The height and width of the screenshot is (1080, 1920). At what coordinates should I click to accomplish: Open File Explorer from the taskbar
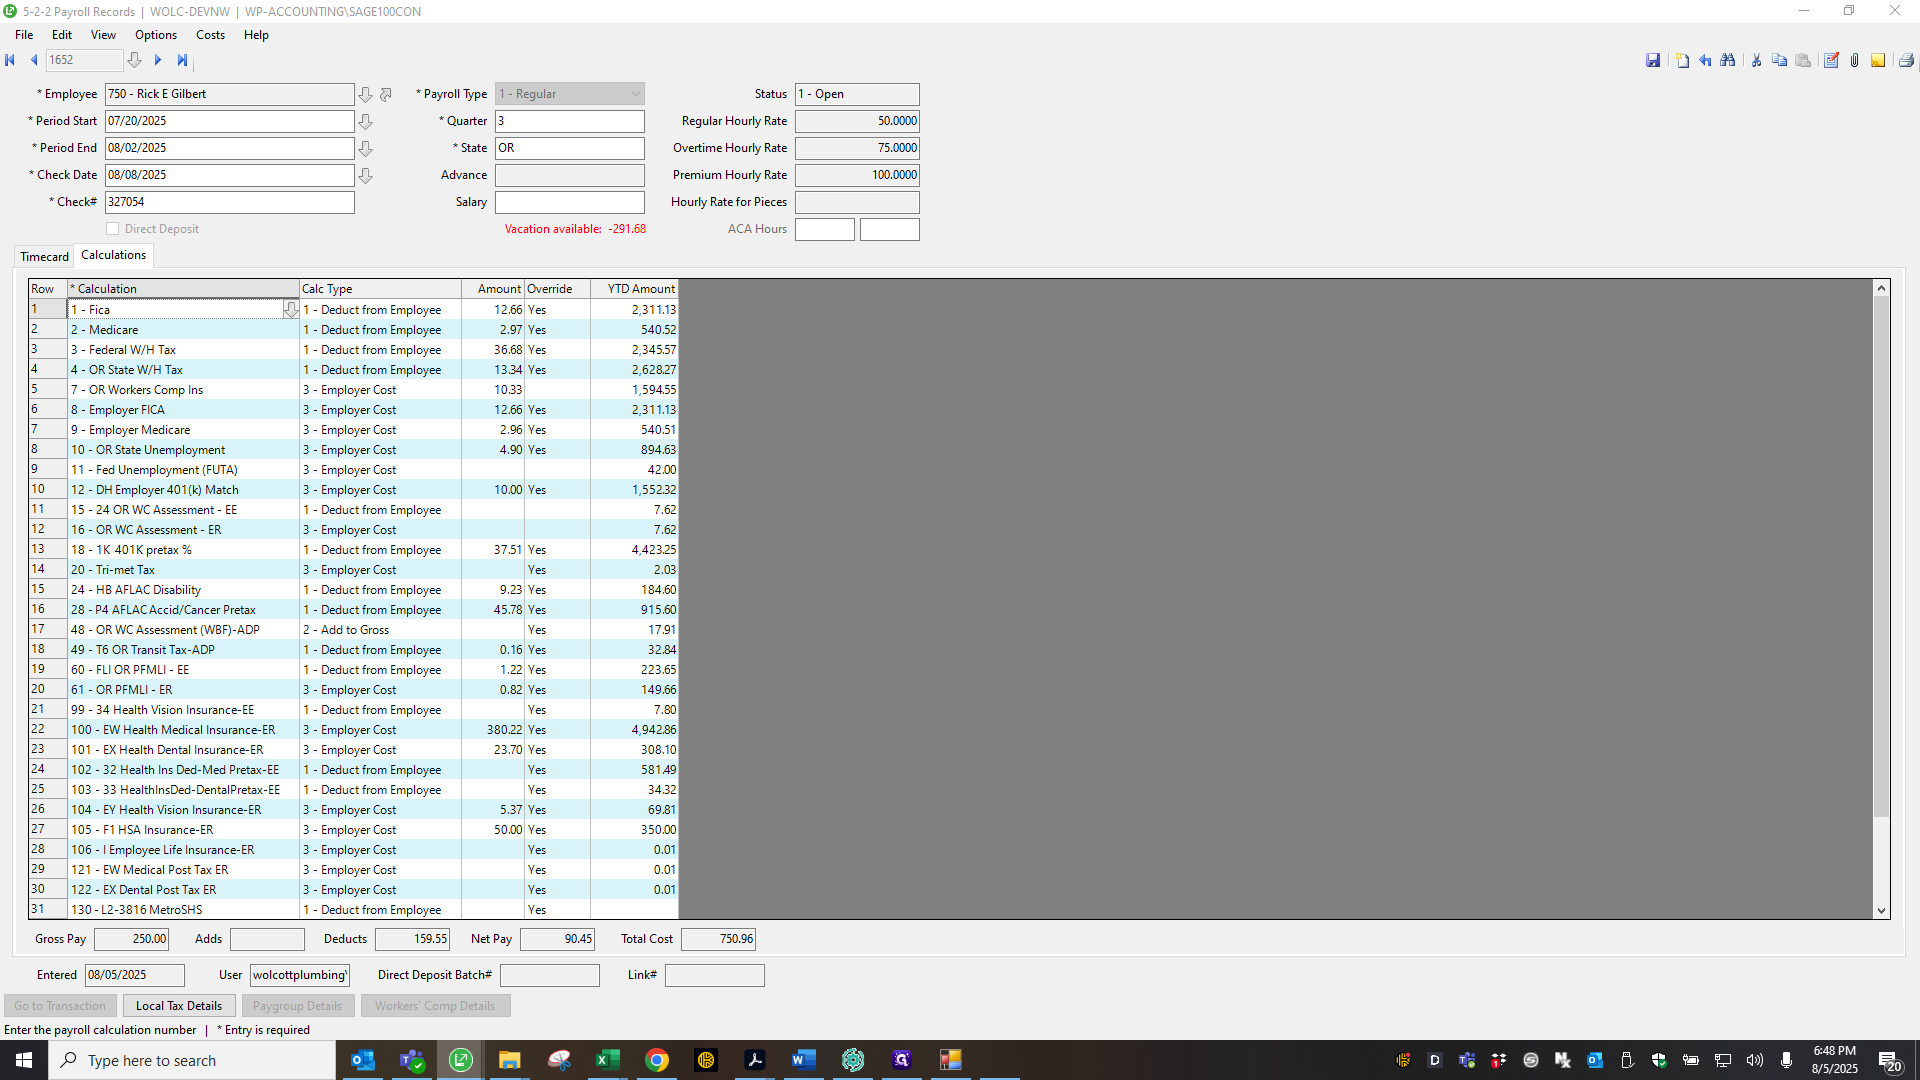(509, 1060)
